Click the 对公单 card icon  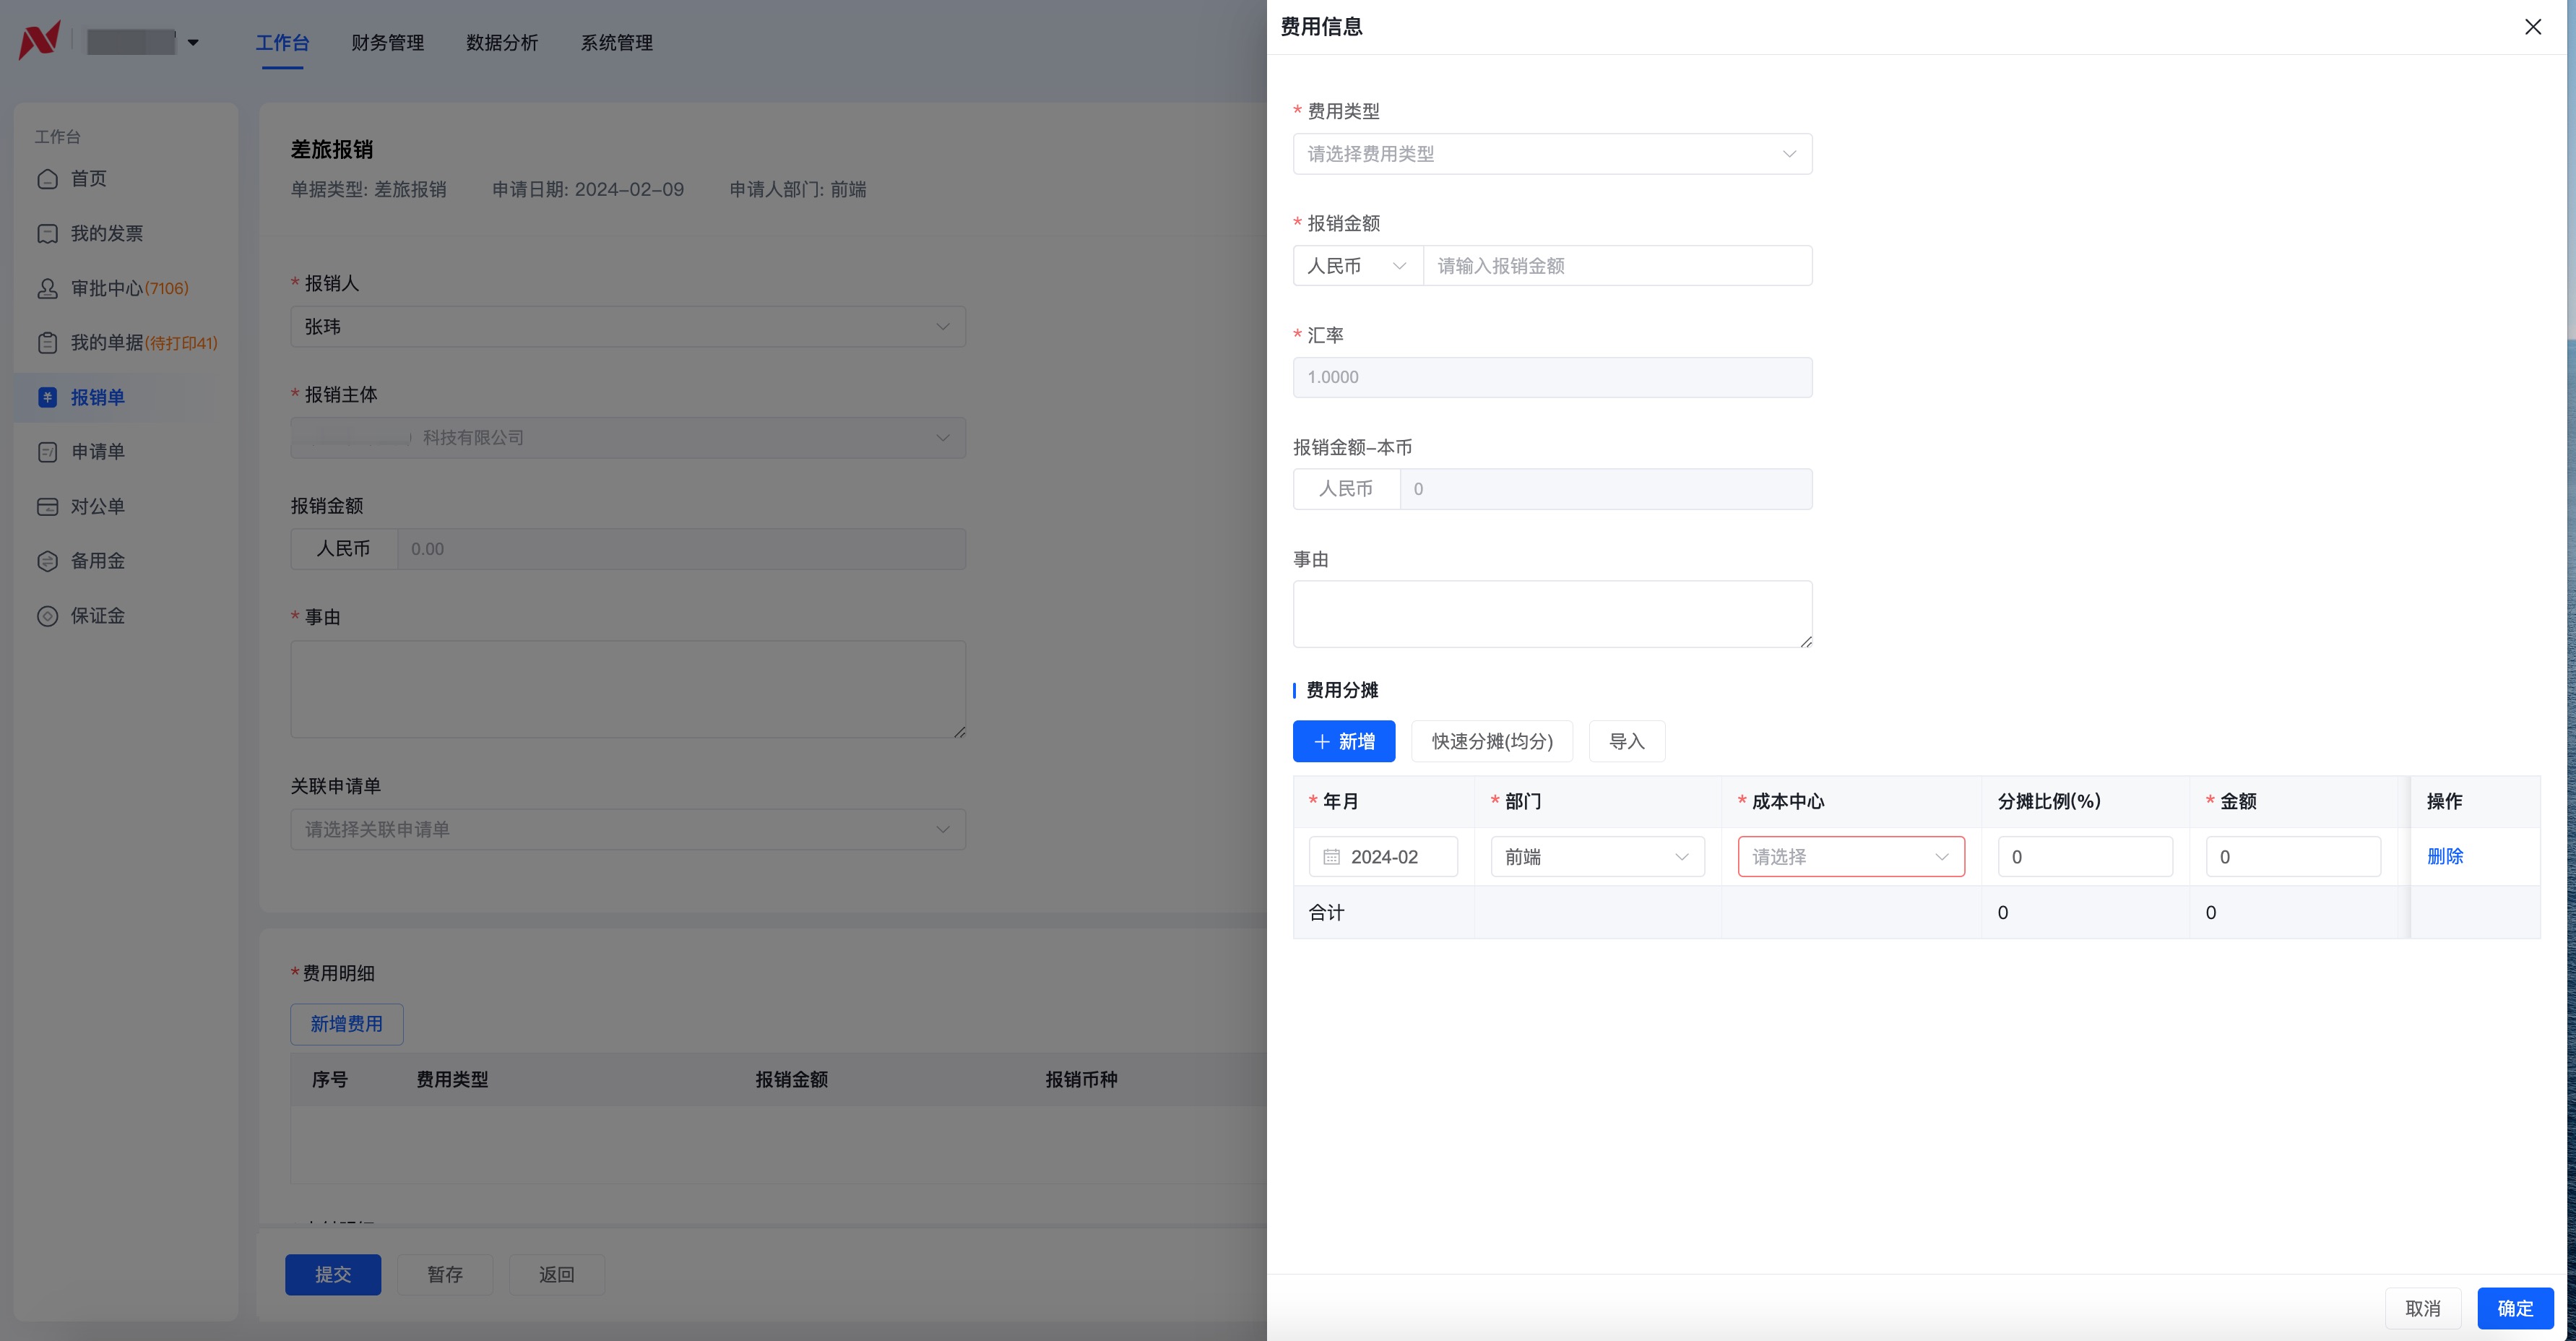click(47, 506)
